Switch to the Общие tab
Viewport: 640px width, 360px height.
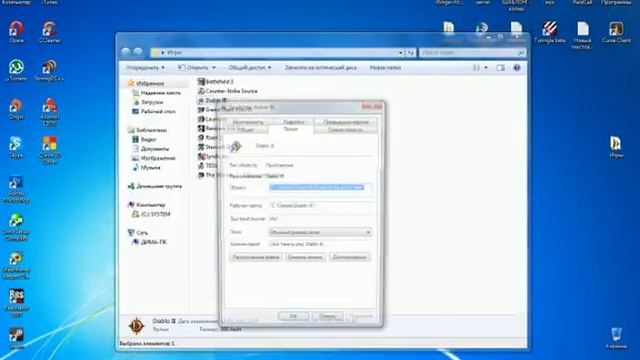(x=246, y=129)
